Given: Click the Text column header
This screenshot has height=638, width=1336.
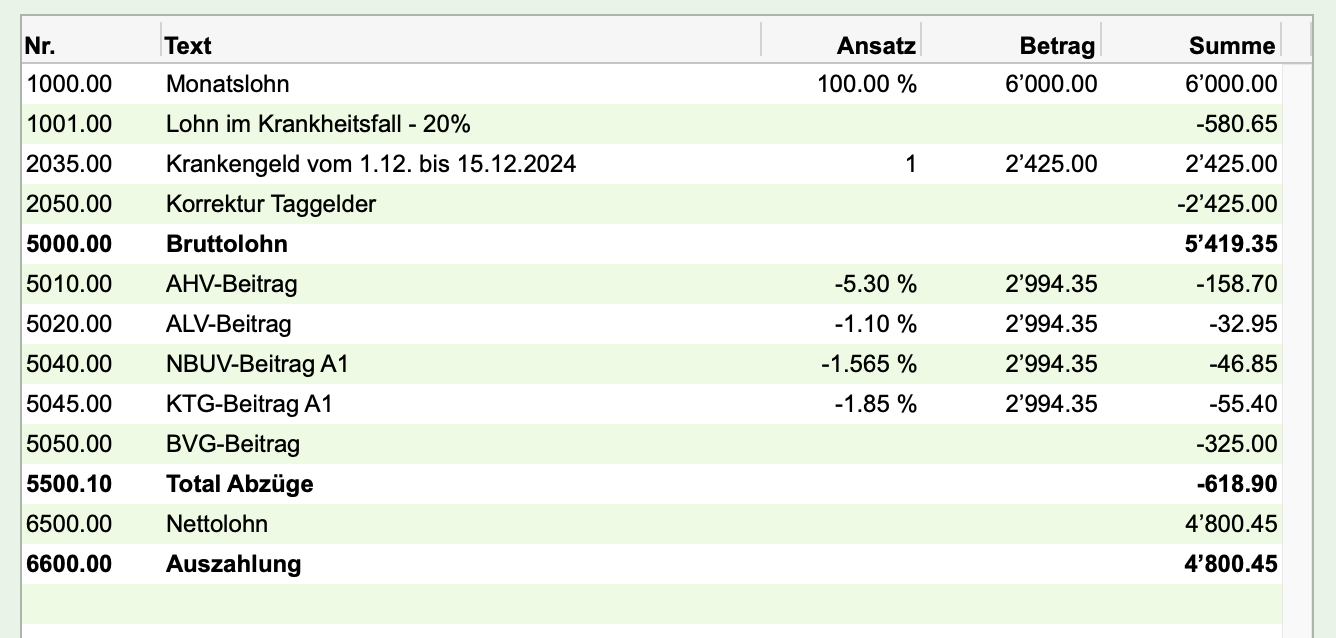Looking at the screenshot, I should [461, 45].
